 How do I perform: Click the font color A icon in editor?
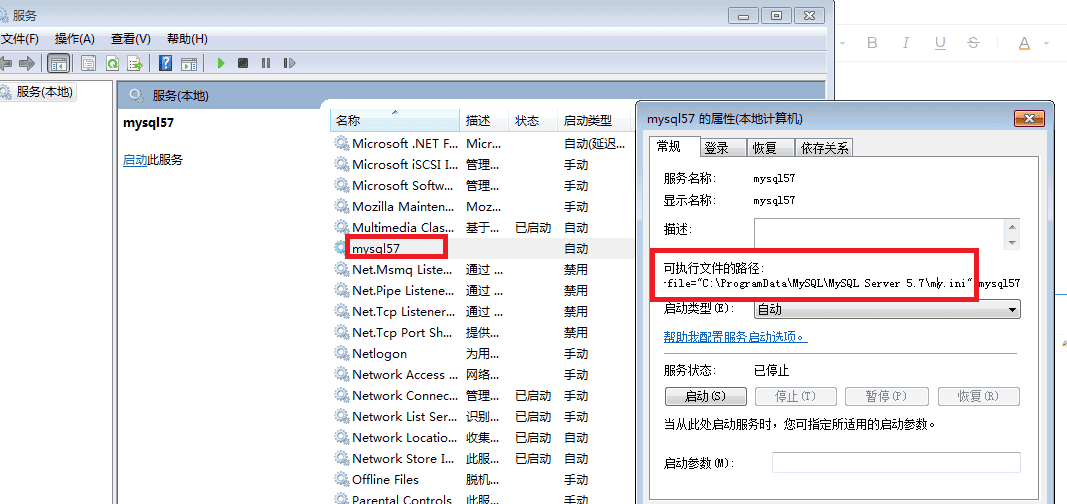1024,44
